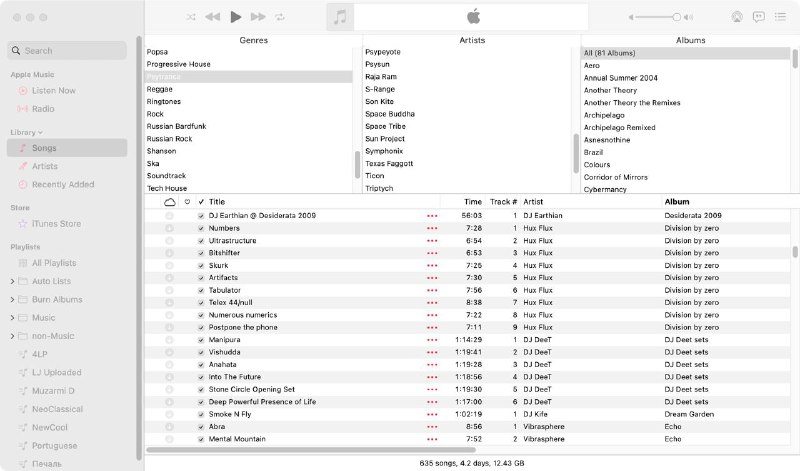Select artist Ticon
Image resolution: width=800 pixels, height=471 pixels.
[x=374, y=176]
